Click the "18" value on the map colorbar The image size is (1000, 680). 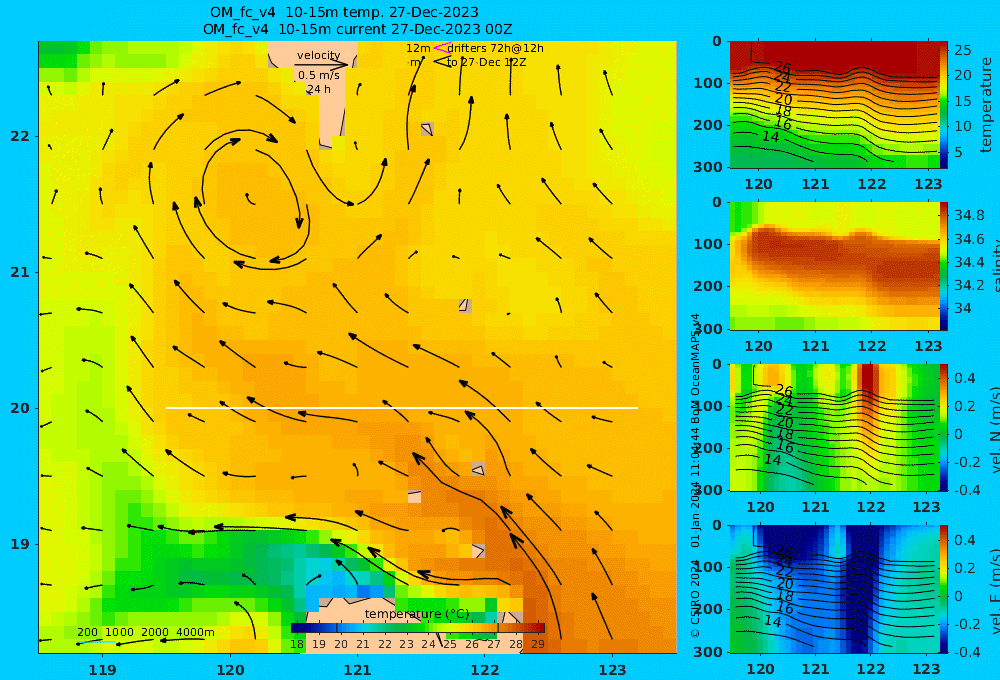point(297,644)
